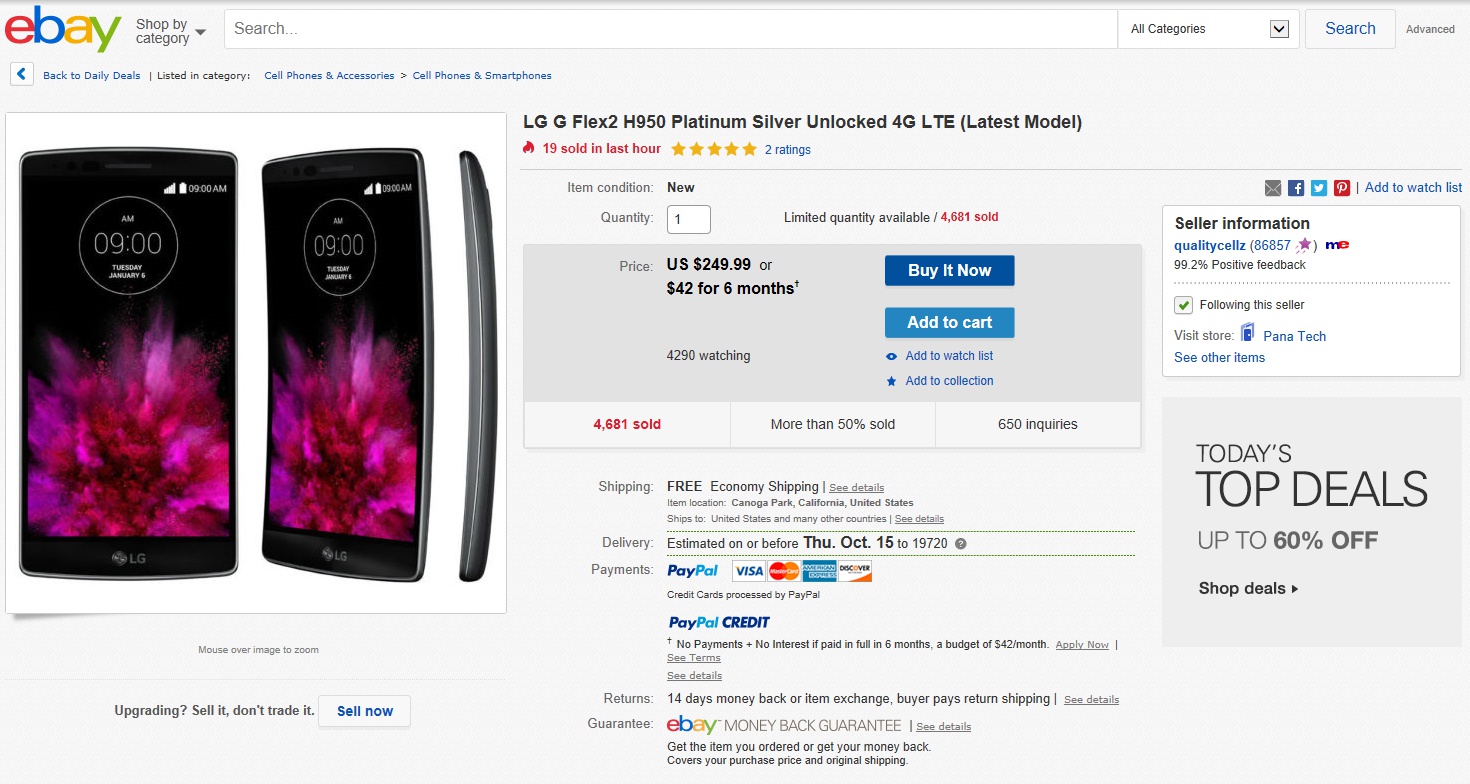
Task: Click the Pana Tech store icon
Action: point(1248,334)
